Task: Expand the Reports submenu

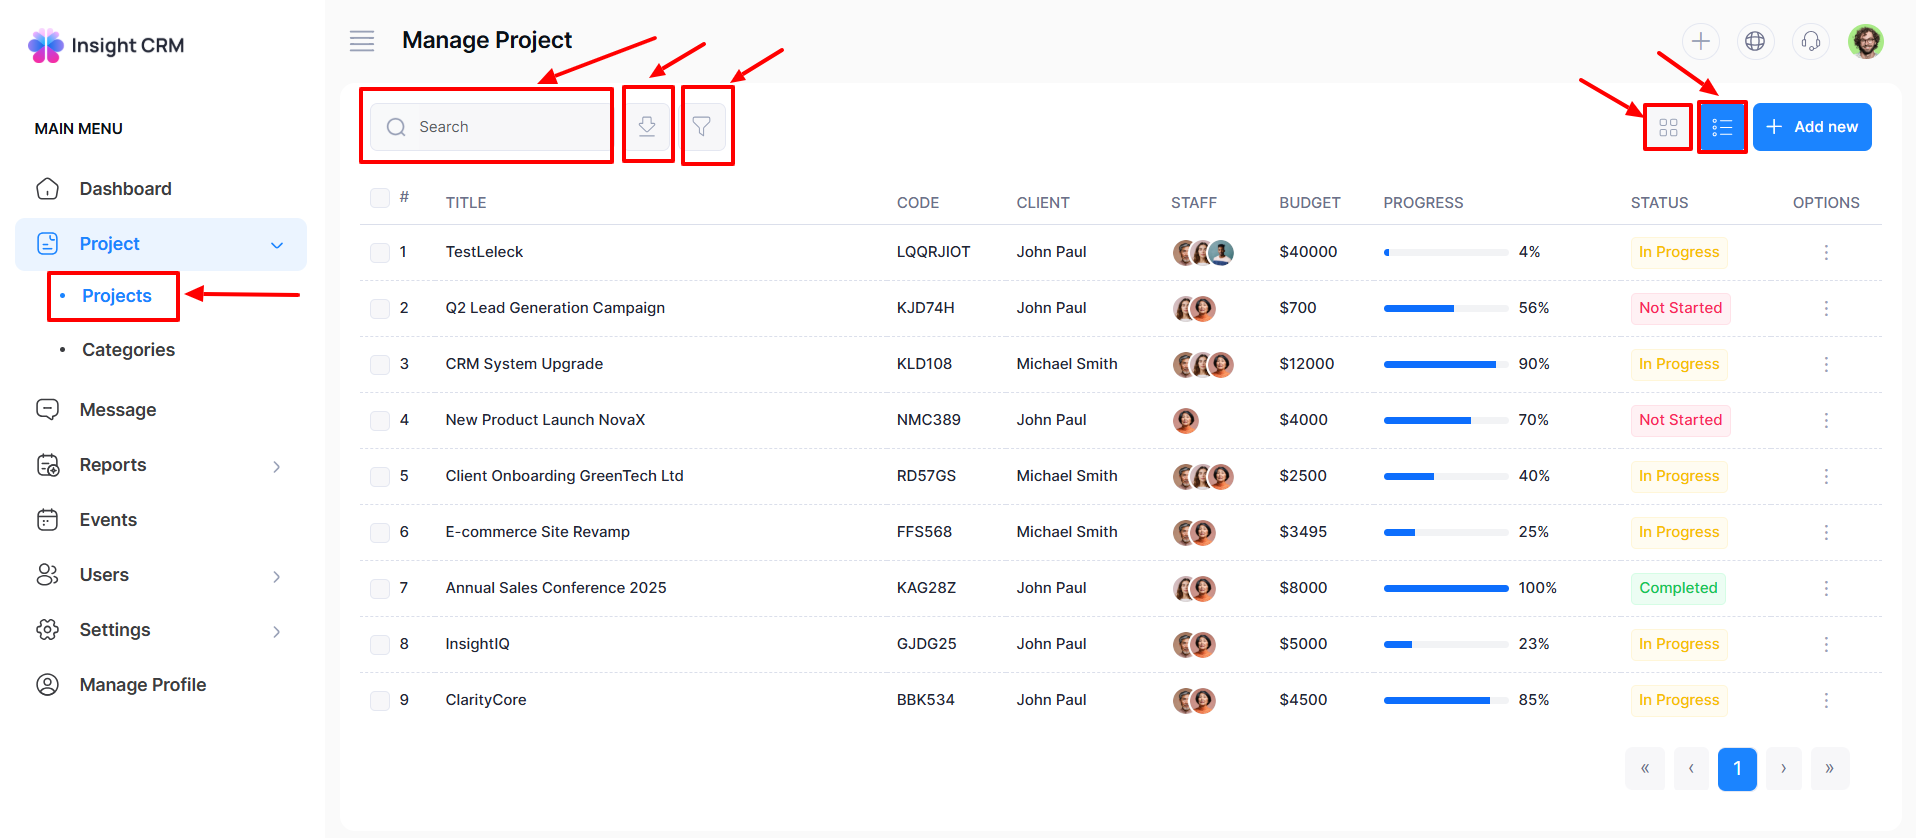Action: 277,466
